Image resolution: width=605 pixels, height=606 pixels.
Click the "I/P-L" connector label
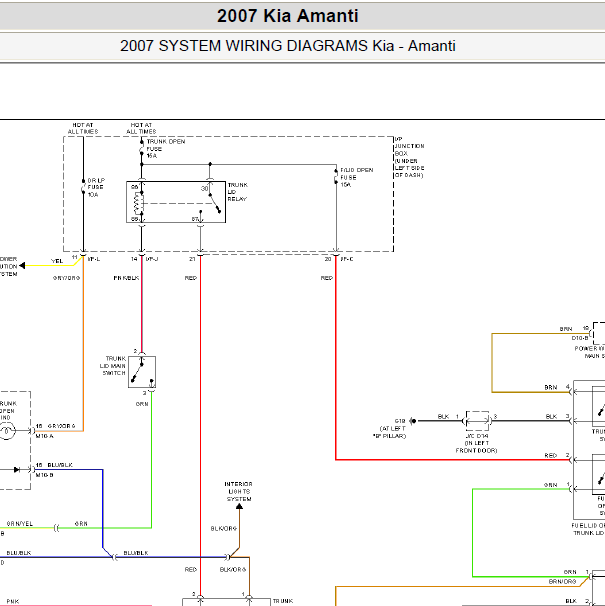click(x=94, y=259)
